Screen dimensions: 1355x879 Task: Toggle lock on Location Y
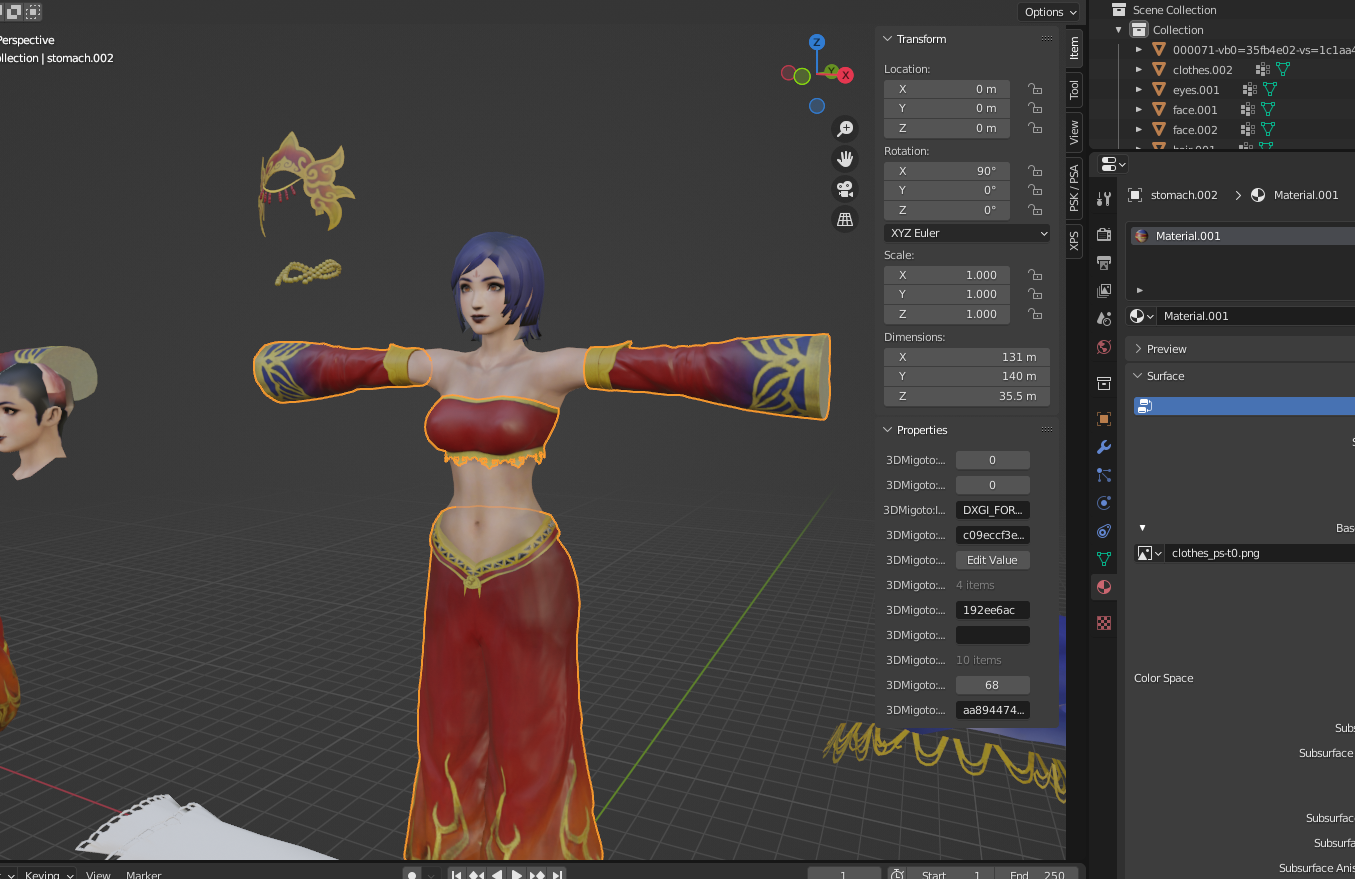1035,108
